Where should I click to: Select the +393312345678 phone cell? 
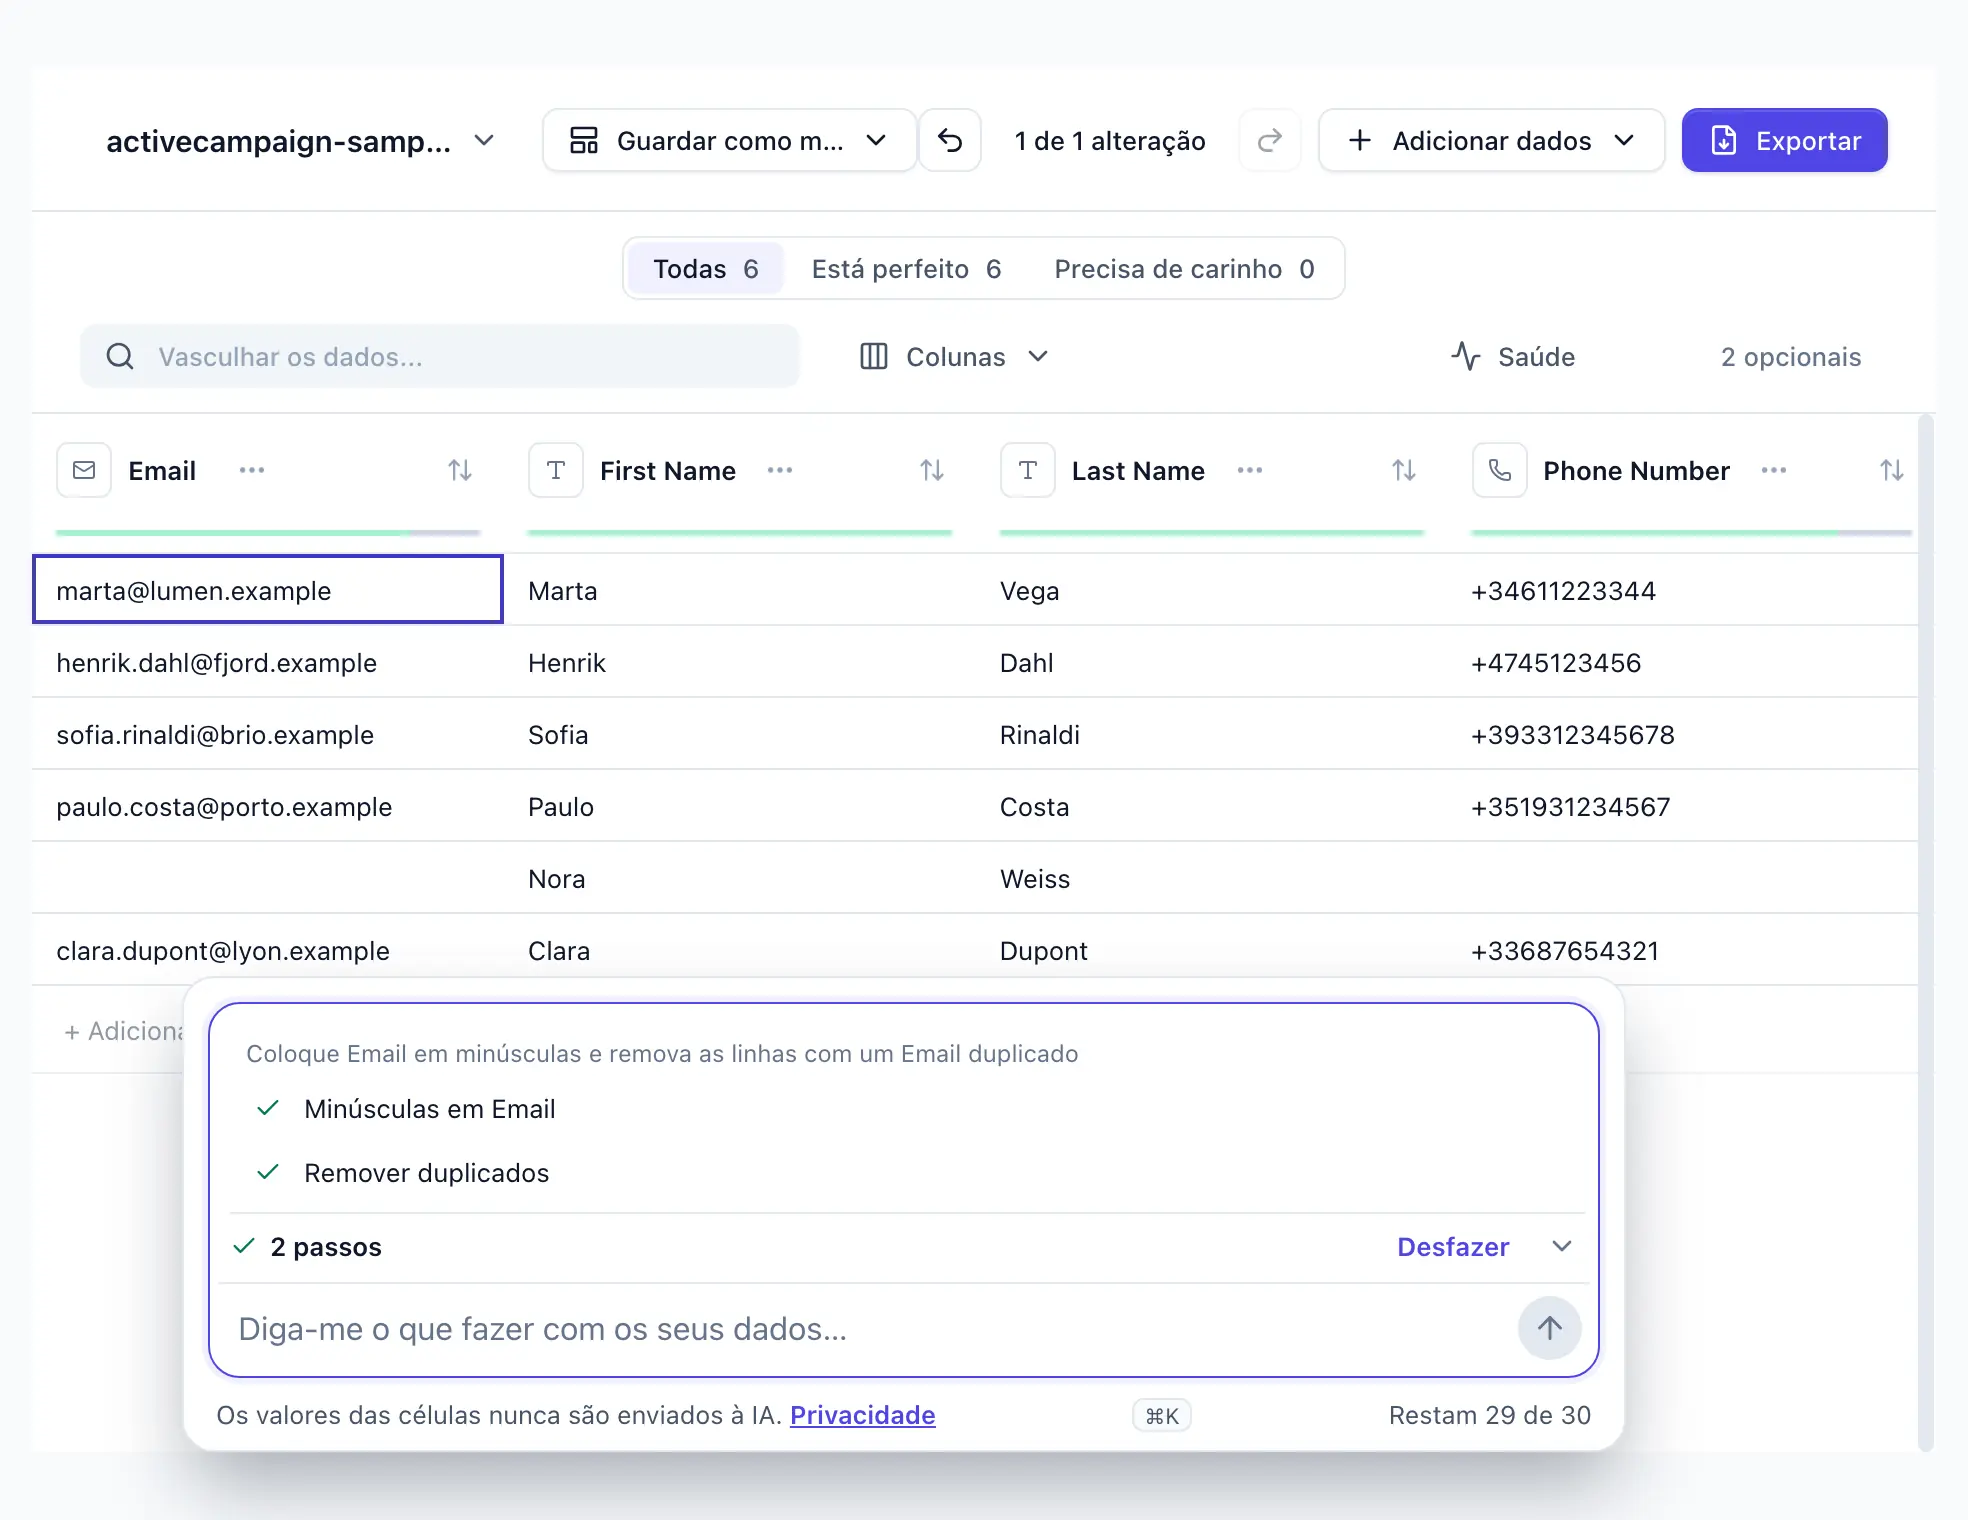pyautogui.click(x=1683, y=734)
